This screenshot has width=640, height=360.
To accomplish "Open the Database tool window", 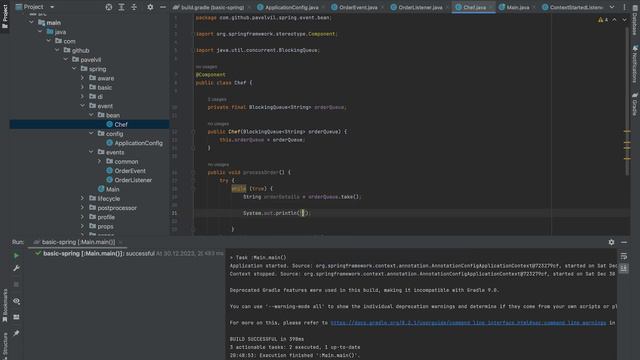I will 635,19.
